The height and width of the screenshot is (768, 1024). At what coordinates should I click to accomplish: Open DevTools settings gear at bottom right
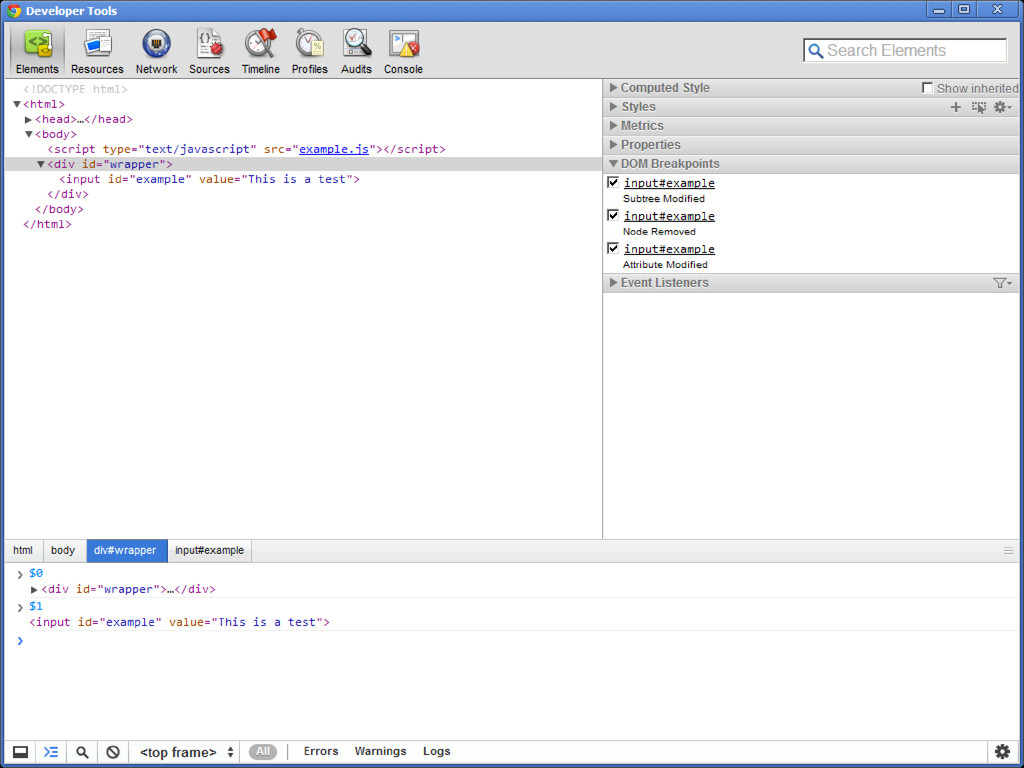(x=1002, y=752)
